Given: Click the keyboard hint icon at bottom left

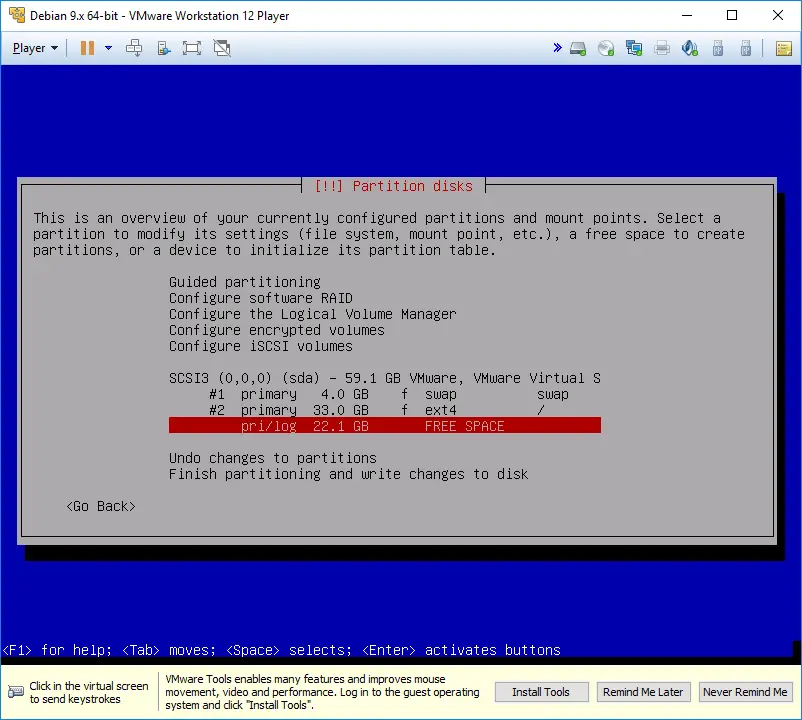Looking at the screenshot, I should click(x=16, y=692).
